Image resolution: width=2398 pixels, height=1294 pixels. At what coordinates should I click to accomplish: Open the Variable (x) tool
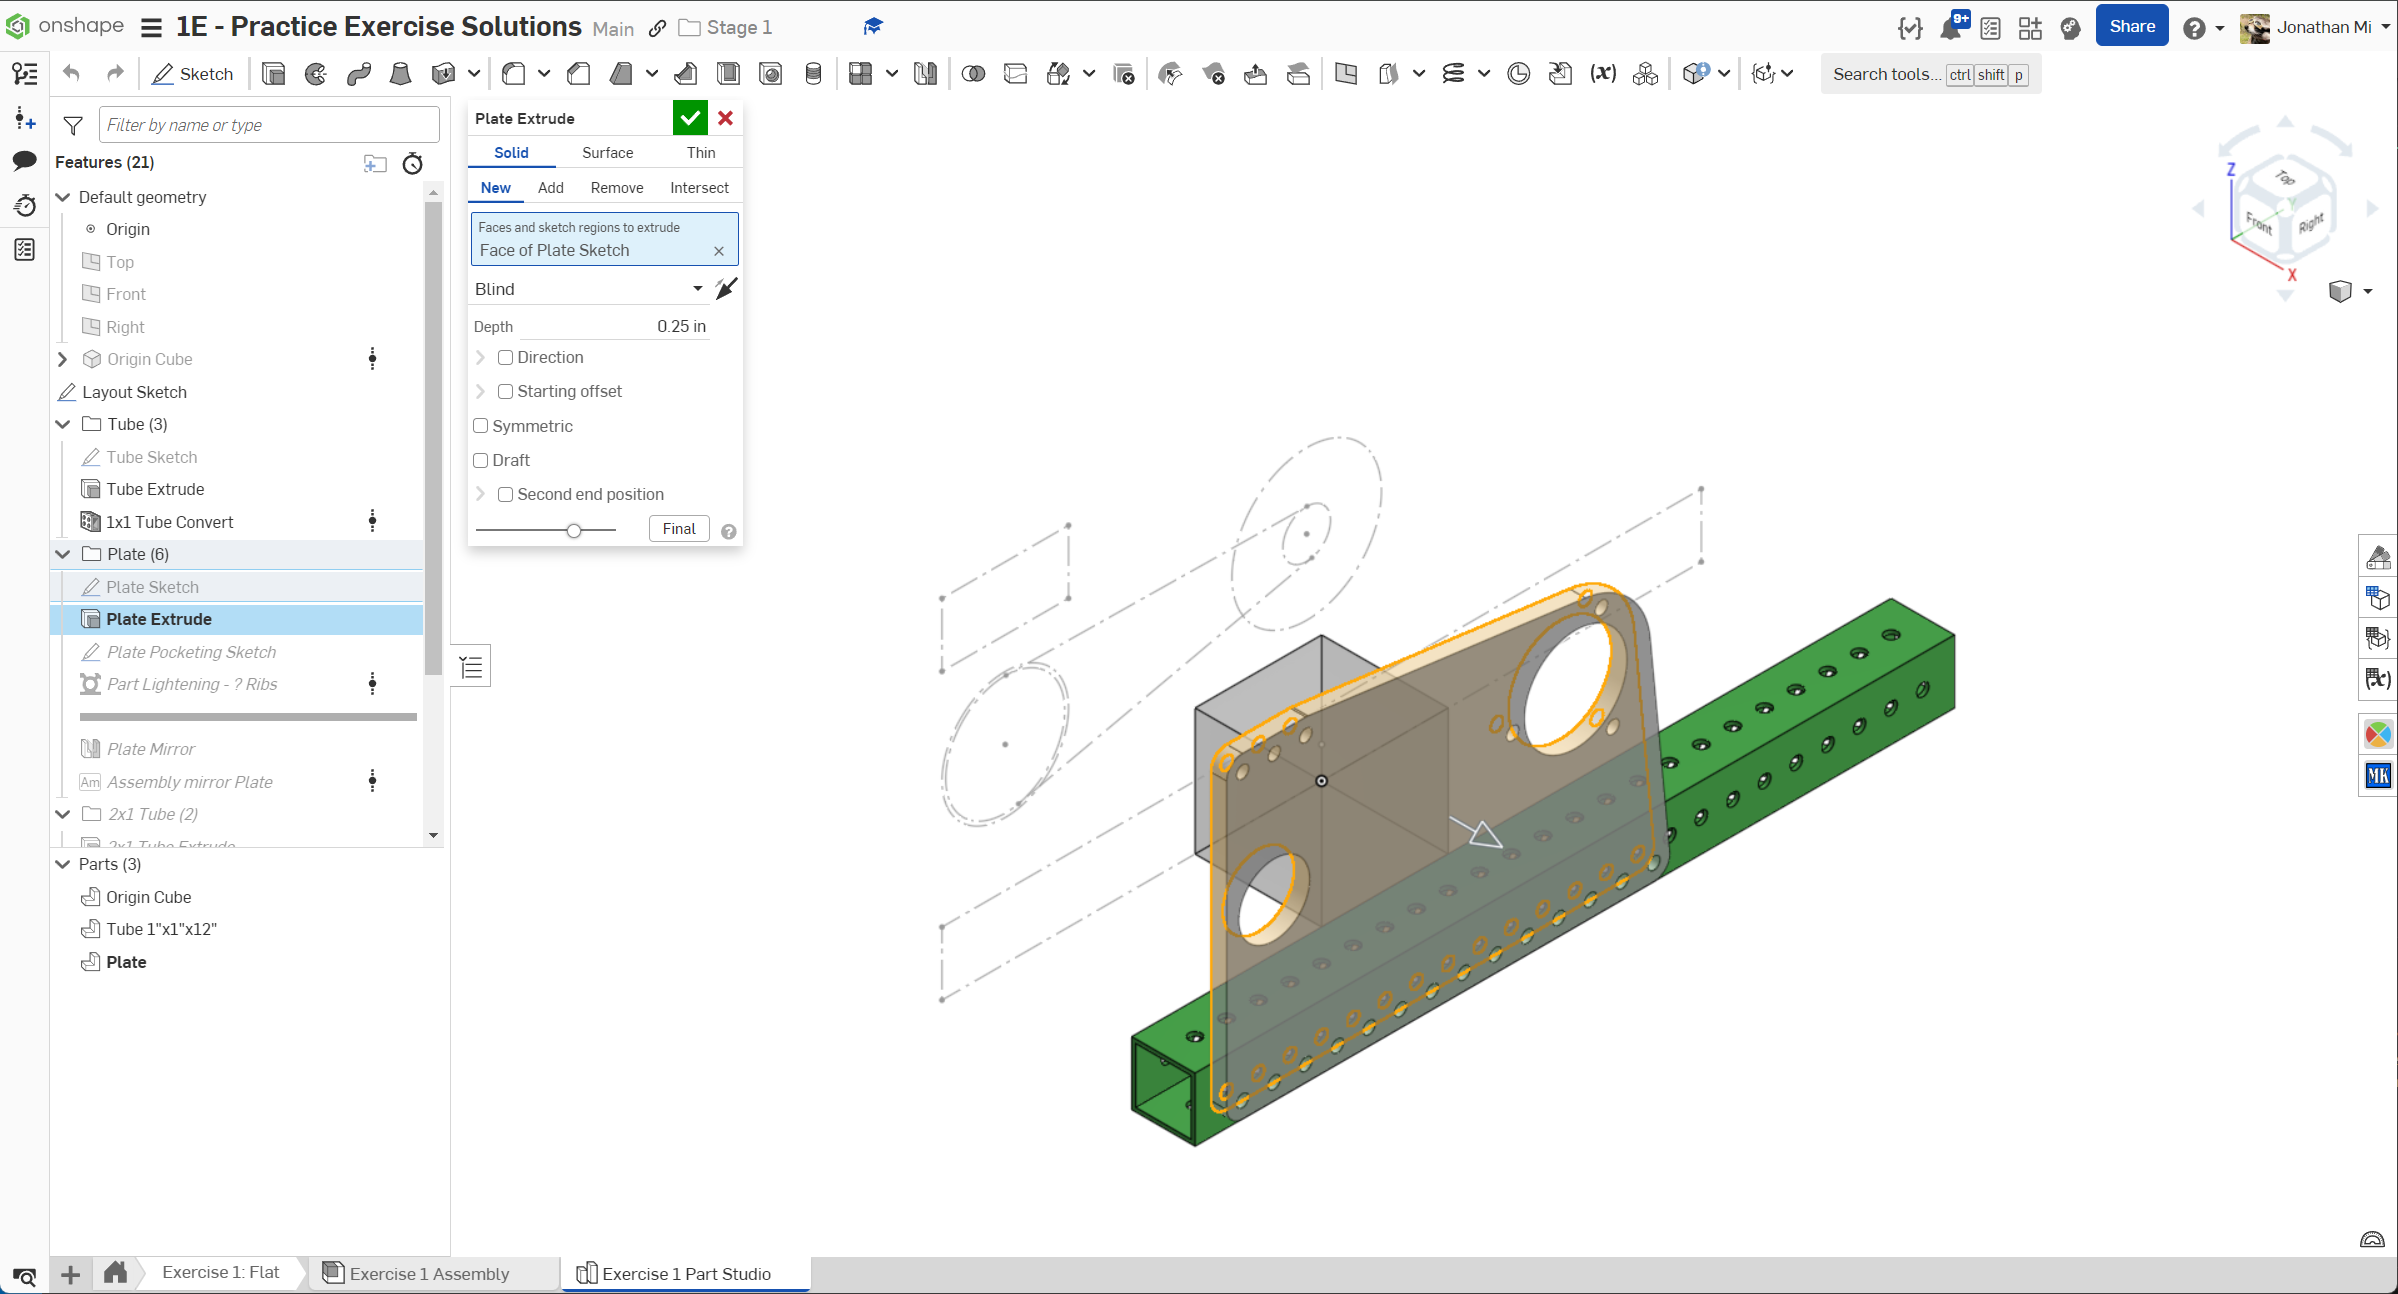pyautogui.click(x=1603, y=74)
